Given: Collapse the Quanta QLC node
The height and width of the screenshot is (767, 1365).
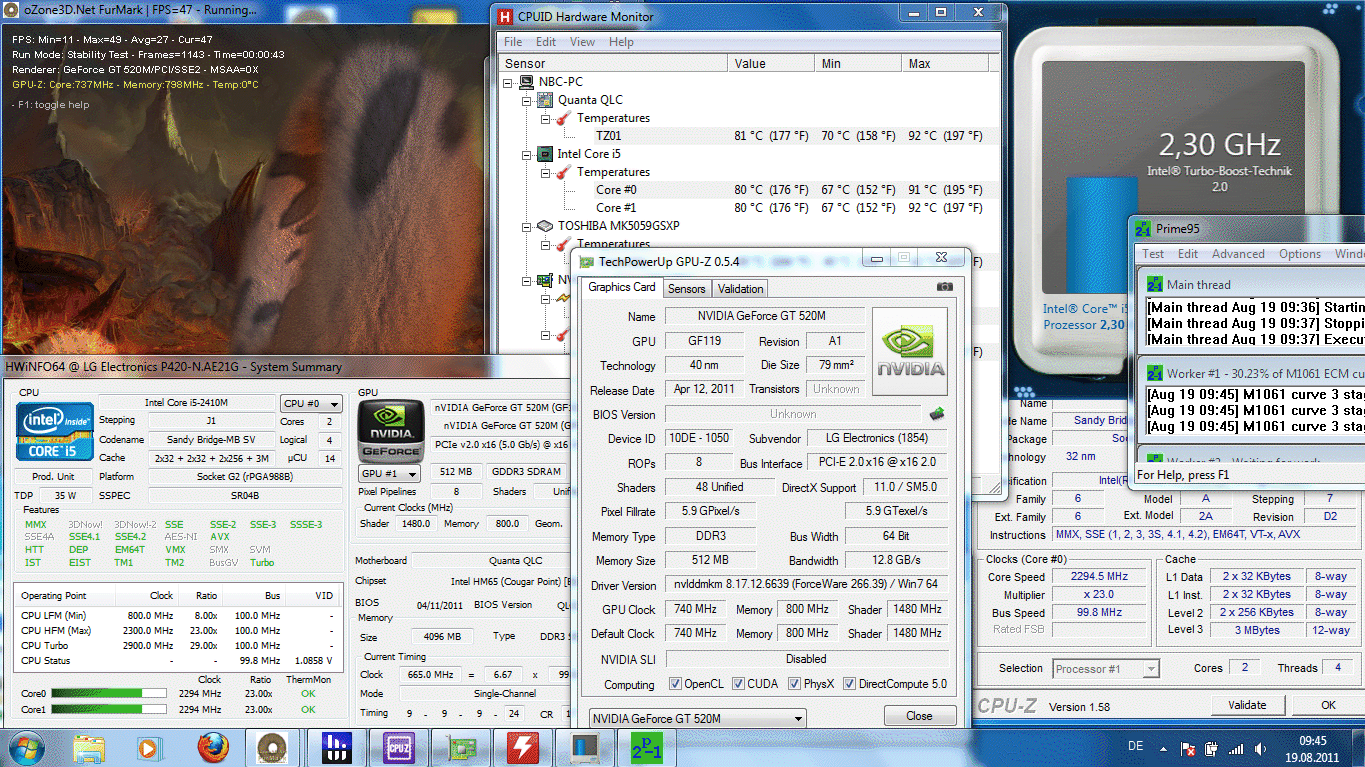Looking at the screenshot, I should point(527,100).
